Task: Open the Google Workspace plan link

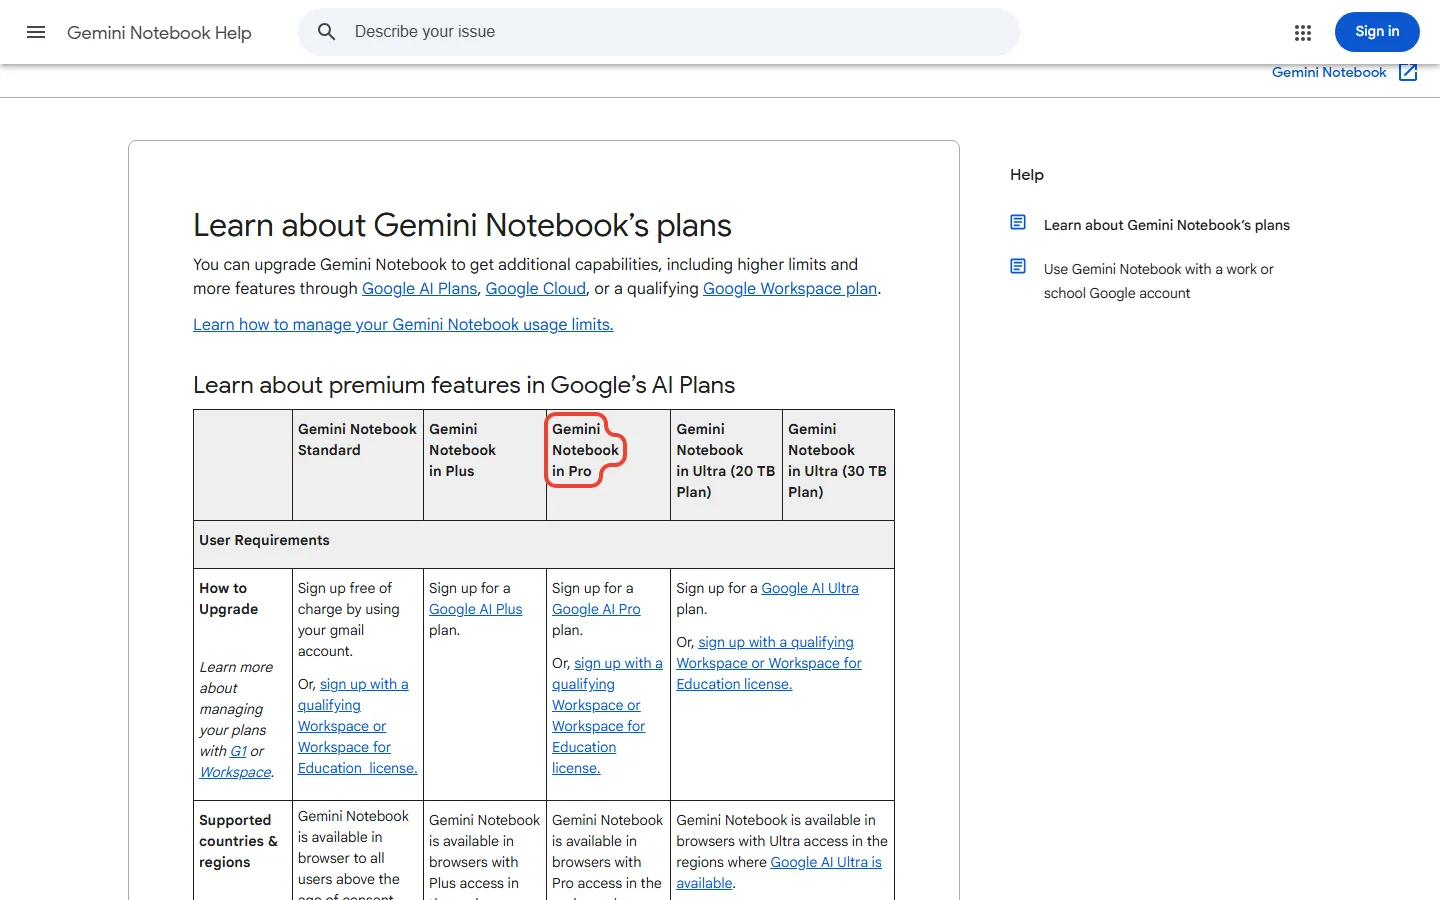Action: click(x=790, y=288)
